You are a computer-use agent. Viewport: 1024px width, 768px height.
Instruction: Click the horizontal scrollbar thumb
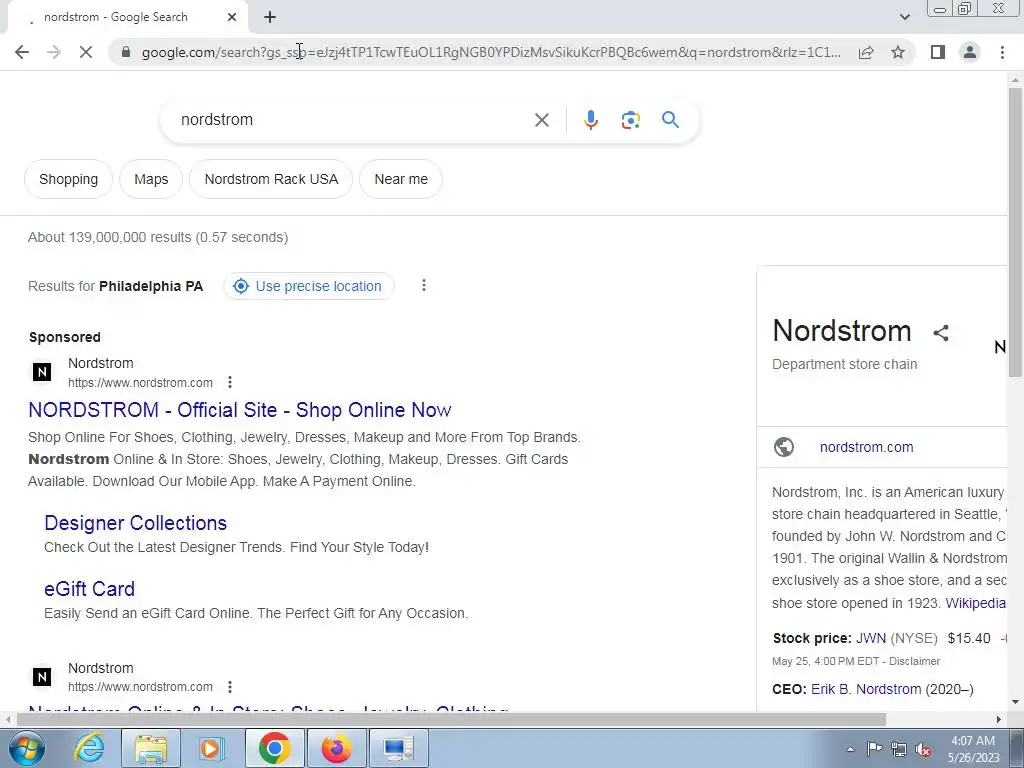451,720
